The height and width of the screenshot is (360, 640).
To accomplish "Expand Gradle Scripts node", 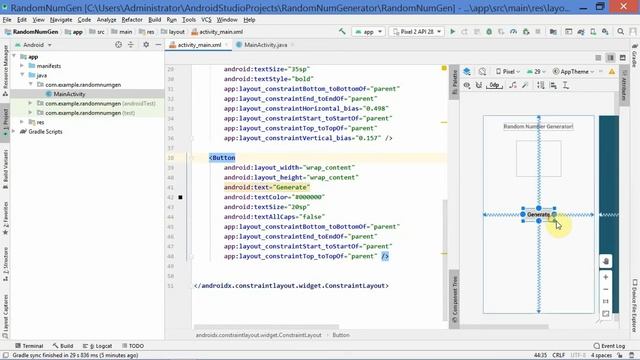I will click(14, 131).
